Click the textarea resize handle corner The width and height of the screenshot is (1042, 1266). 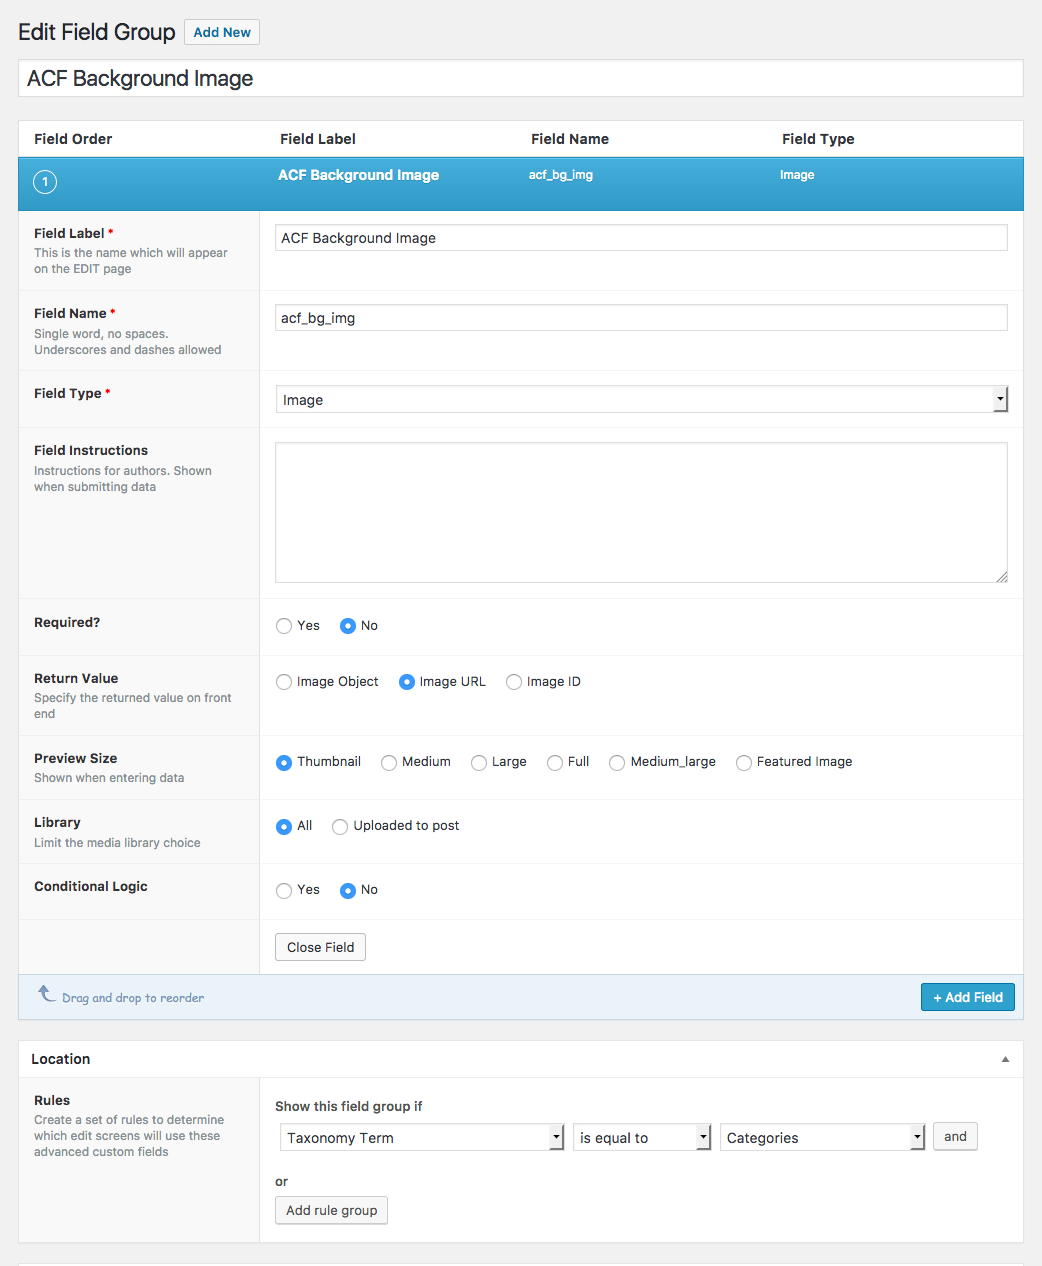pos(1002,577)
